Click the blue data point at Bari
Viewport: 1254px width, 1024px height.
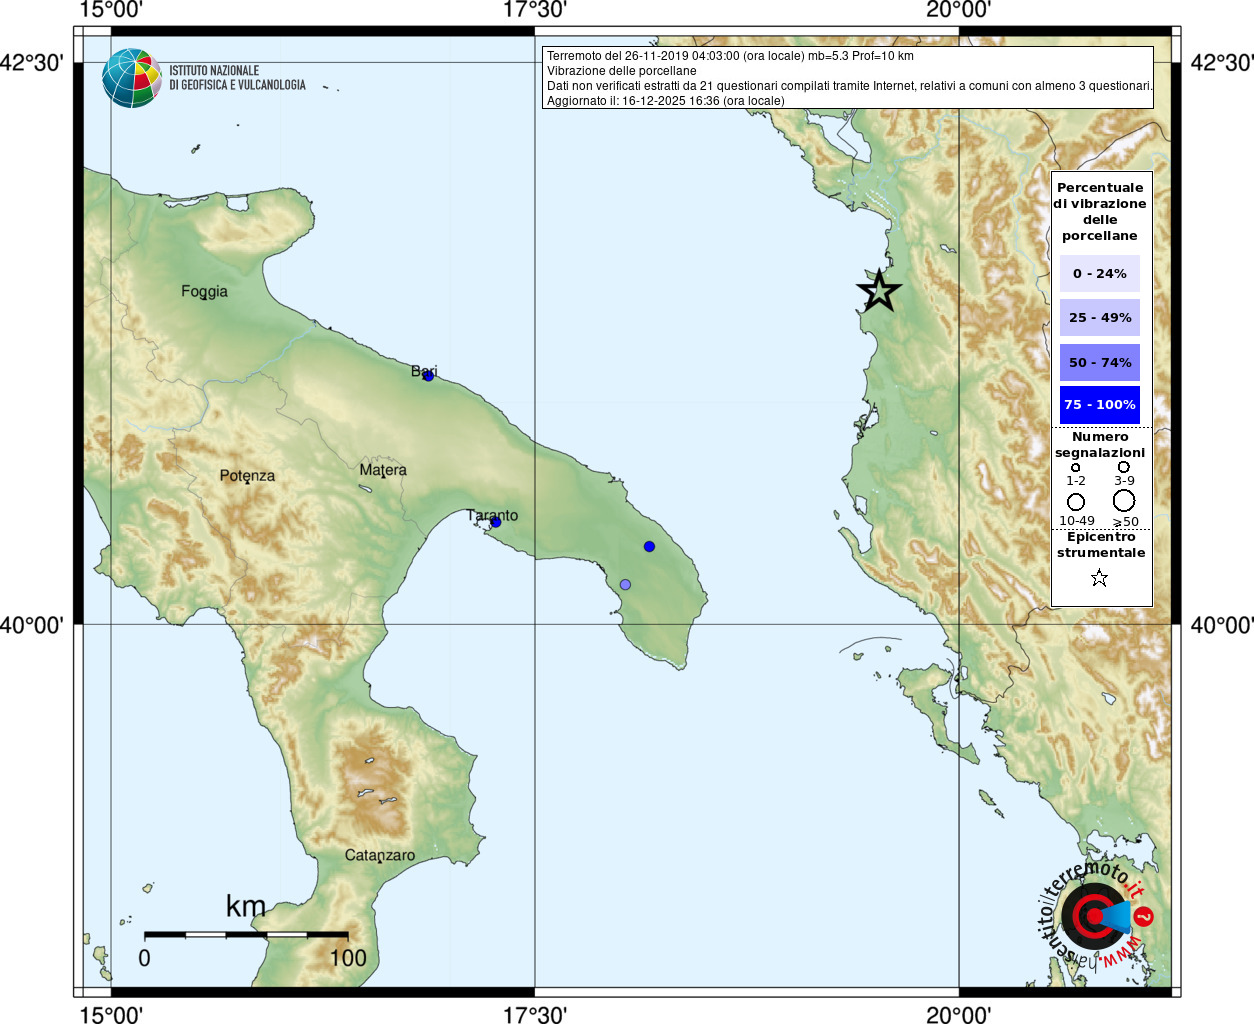(428, 375)
